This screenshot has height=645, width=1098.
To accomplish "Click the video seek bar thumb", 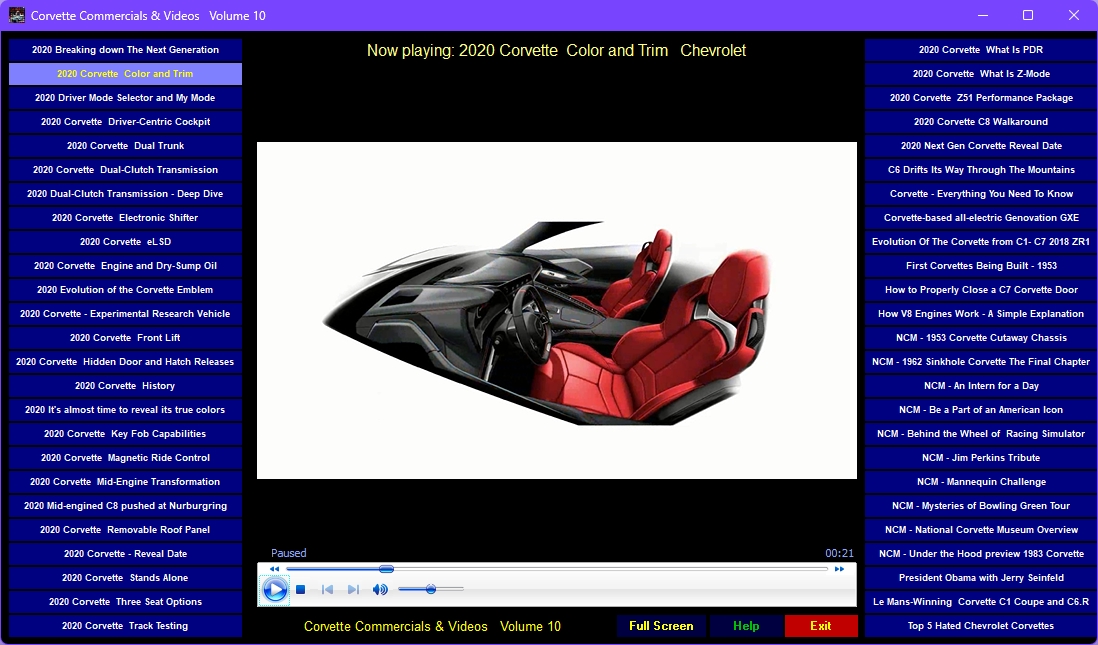I will tap(386, 569).
